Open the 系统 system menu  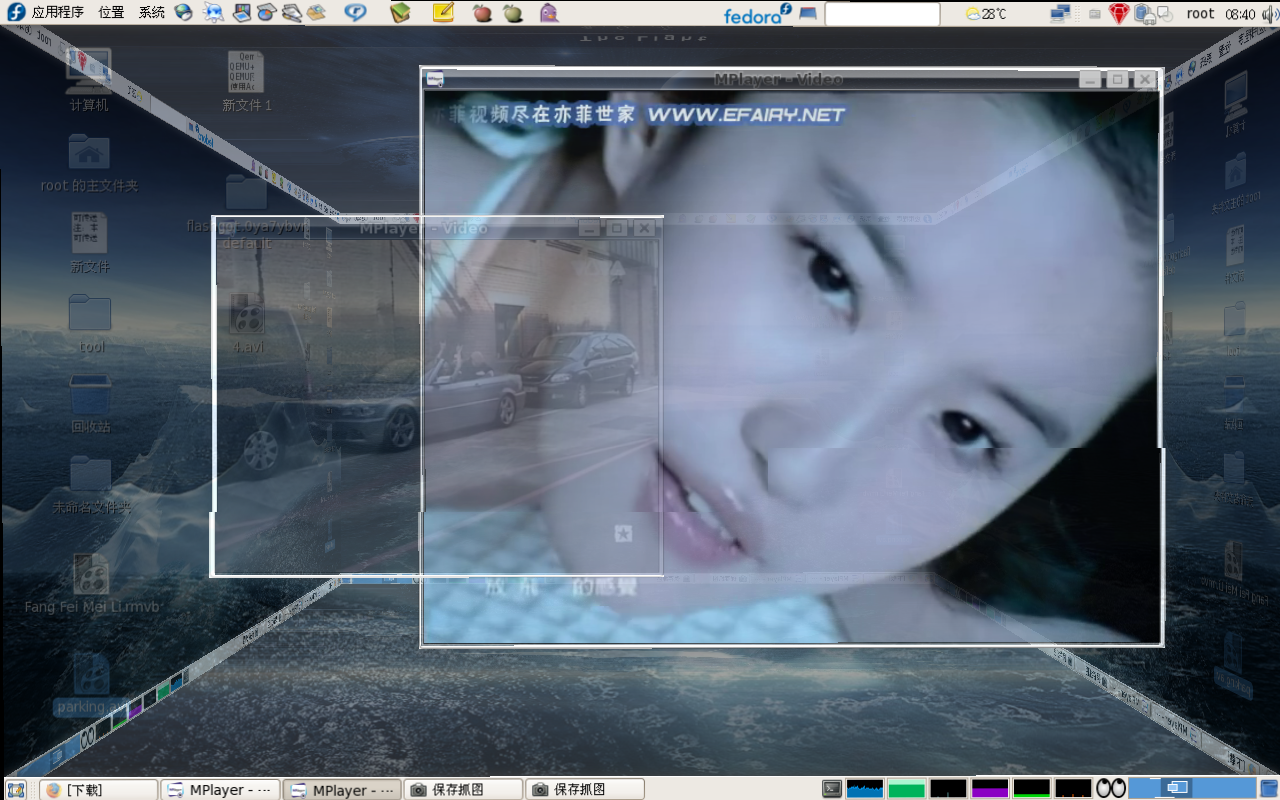pyautogui.click(x=152, y=13)
